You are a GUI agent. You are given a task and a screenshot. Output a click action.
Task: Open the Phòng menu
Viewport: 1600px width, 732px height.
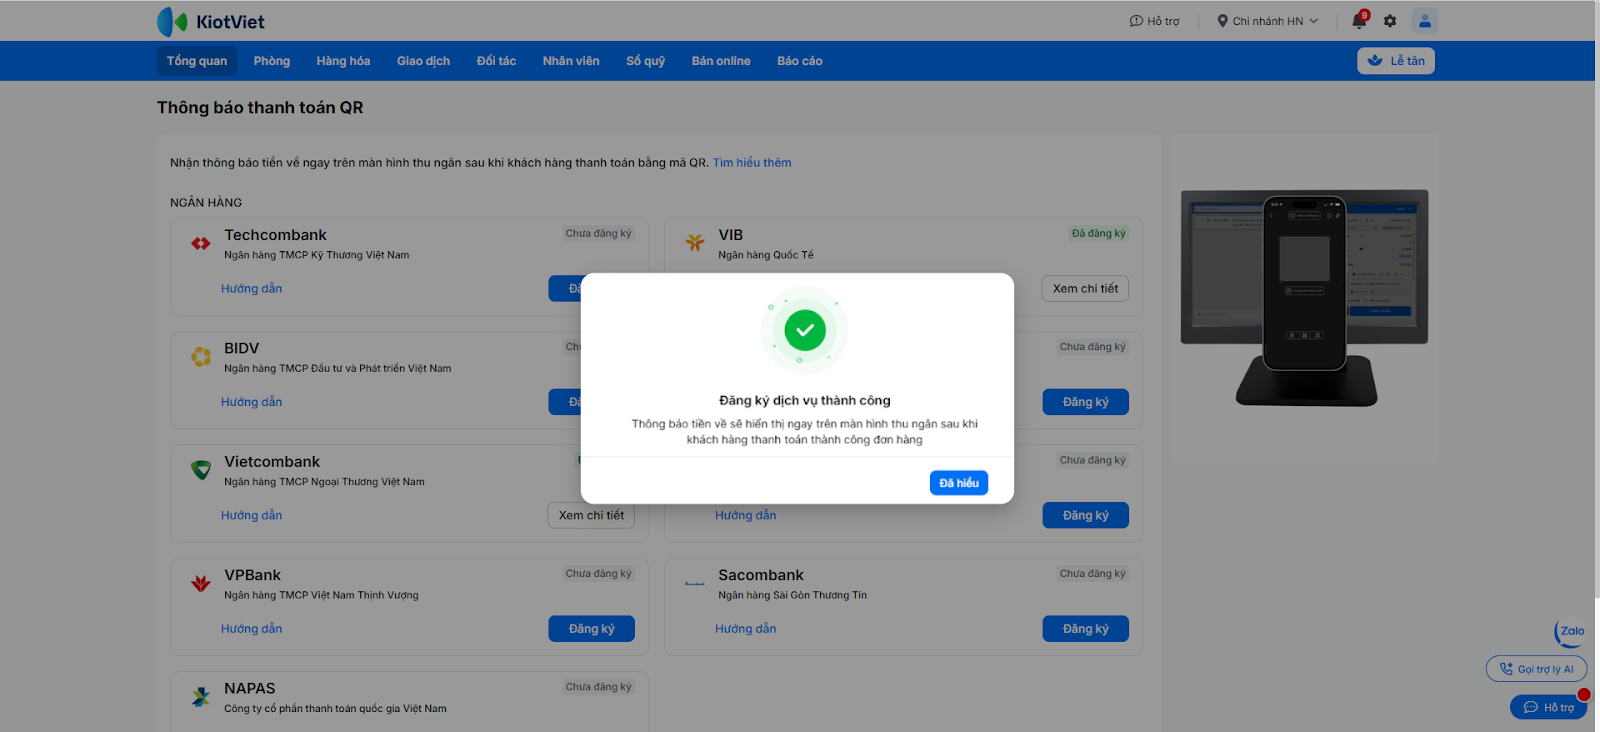click(272, 61)
